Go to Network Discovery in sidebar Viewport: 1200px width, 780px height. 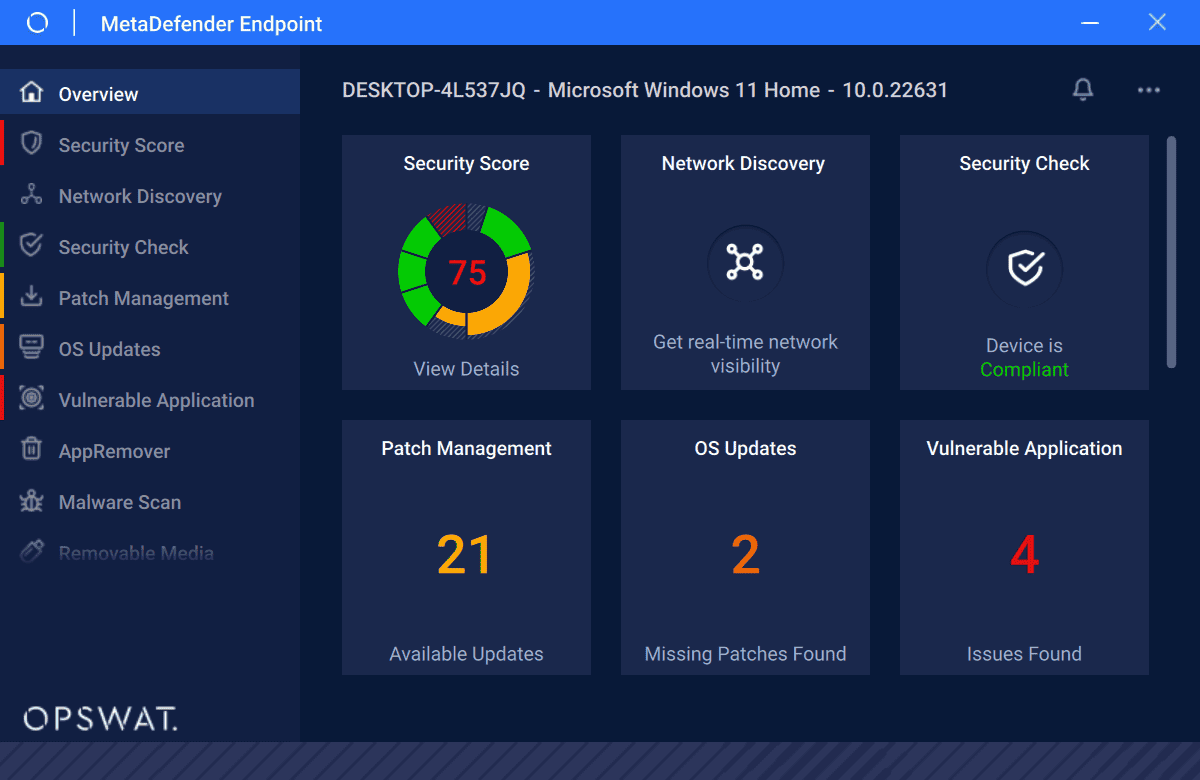(x=150, y=195)
